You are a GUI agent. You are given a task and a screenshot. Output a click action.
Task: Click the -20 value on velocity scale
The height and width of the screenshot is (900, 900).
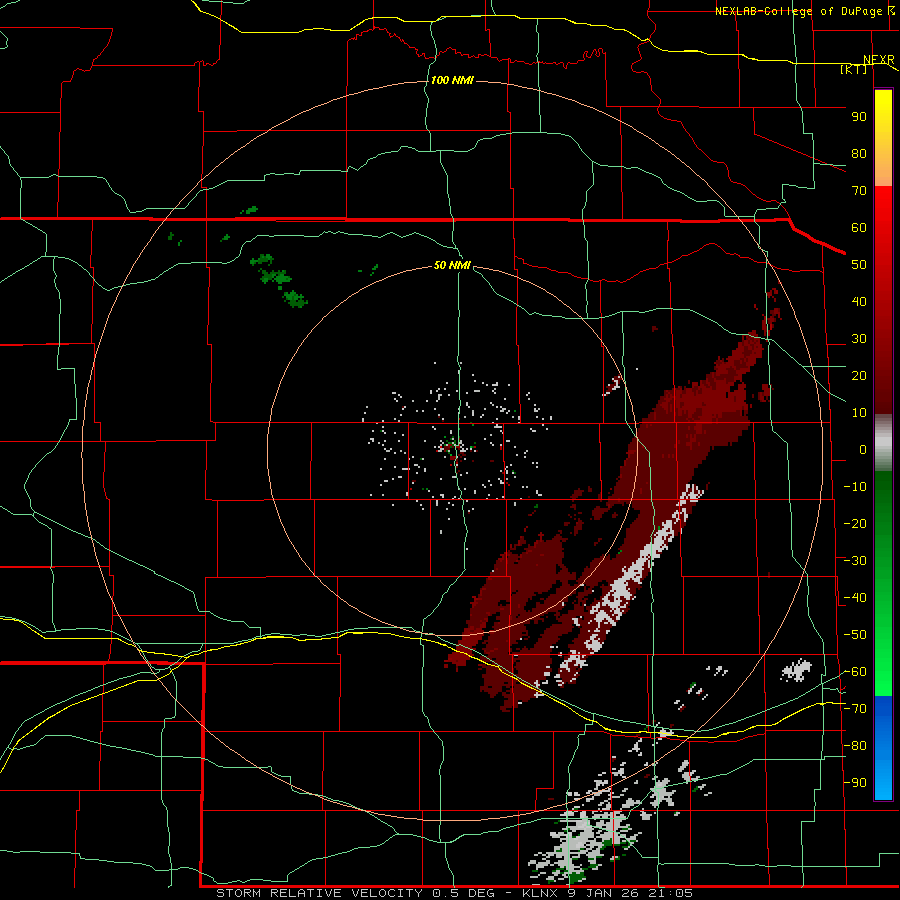[855, 523]
